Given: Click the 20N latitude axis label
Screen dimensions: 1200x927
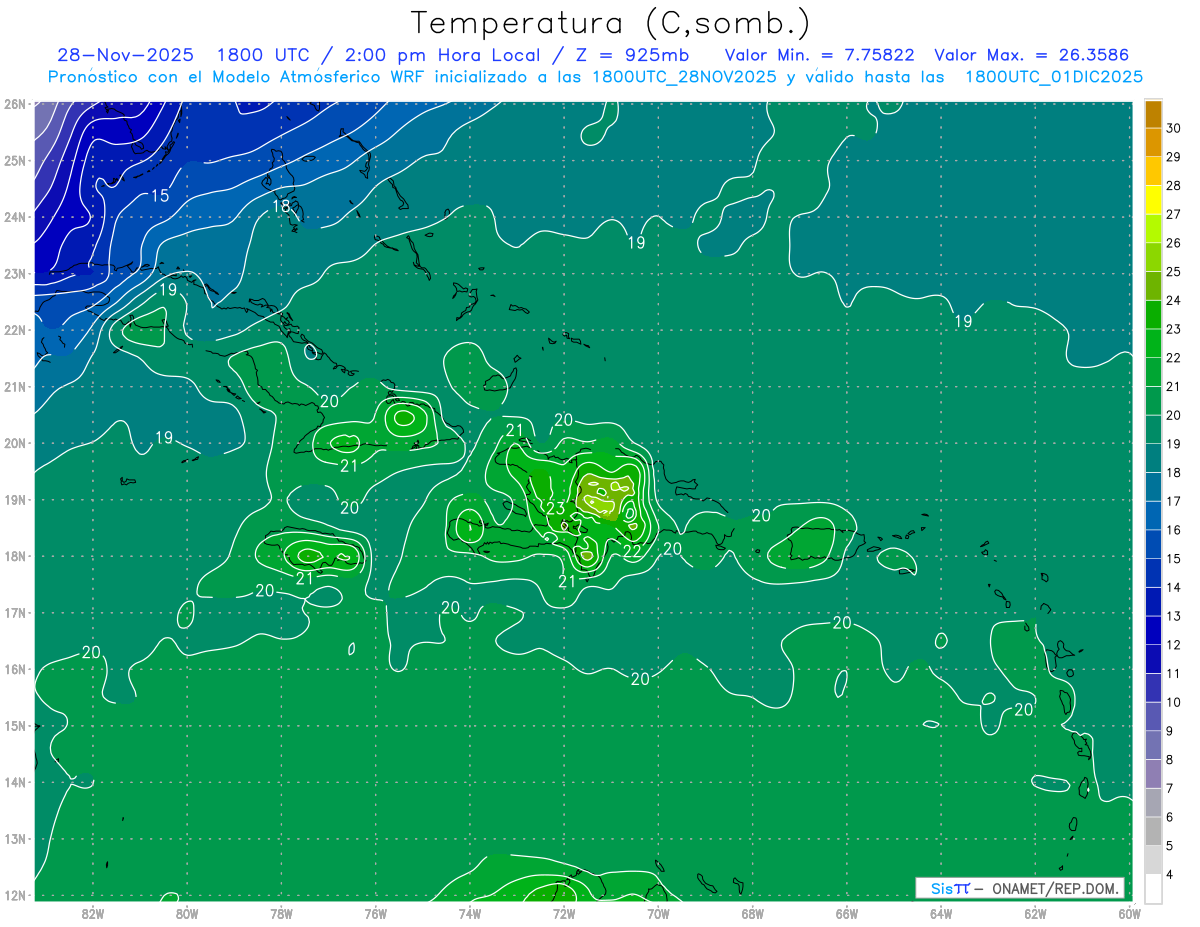Looking at the screenshot, I should pos(14,443).
